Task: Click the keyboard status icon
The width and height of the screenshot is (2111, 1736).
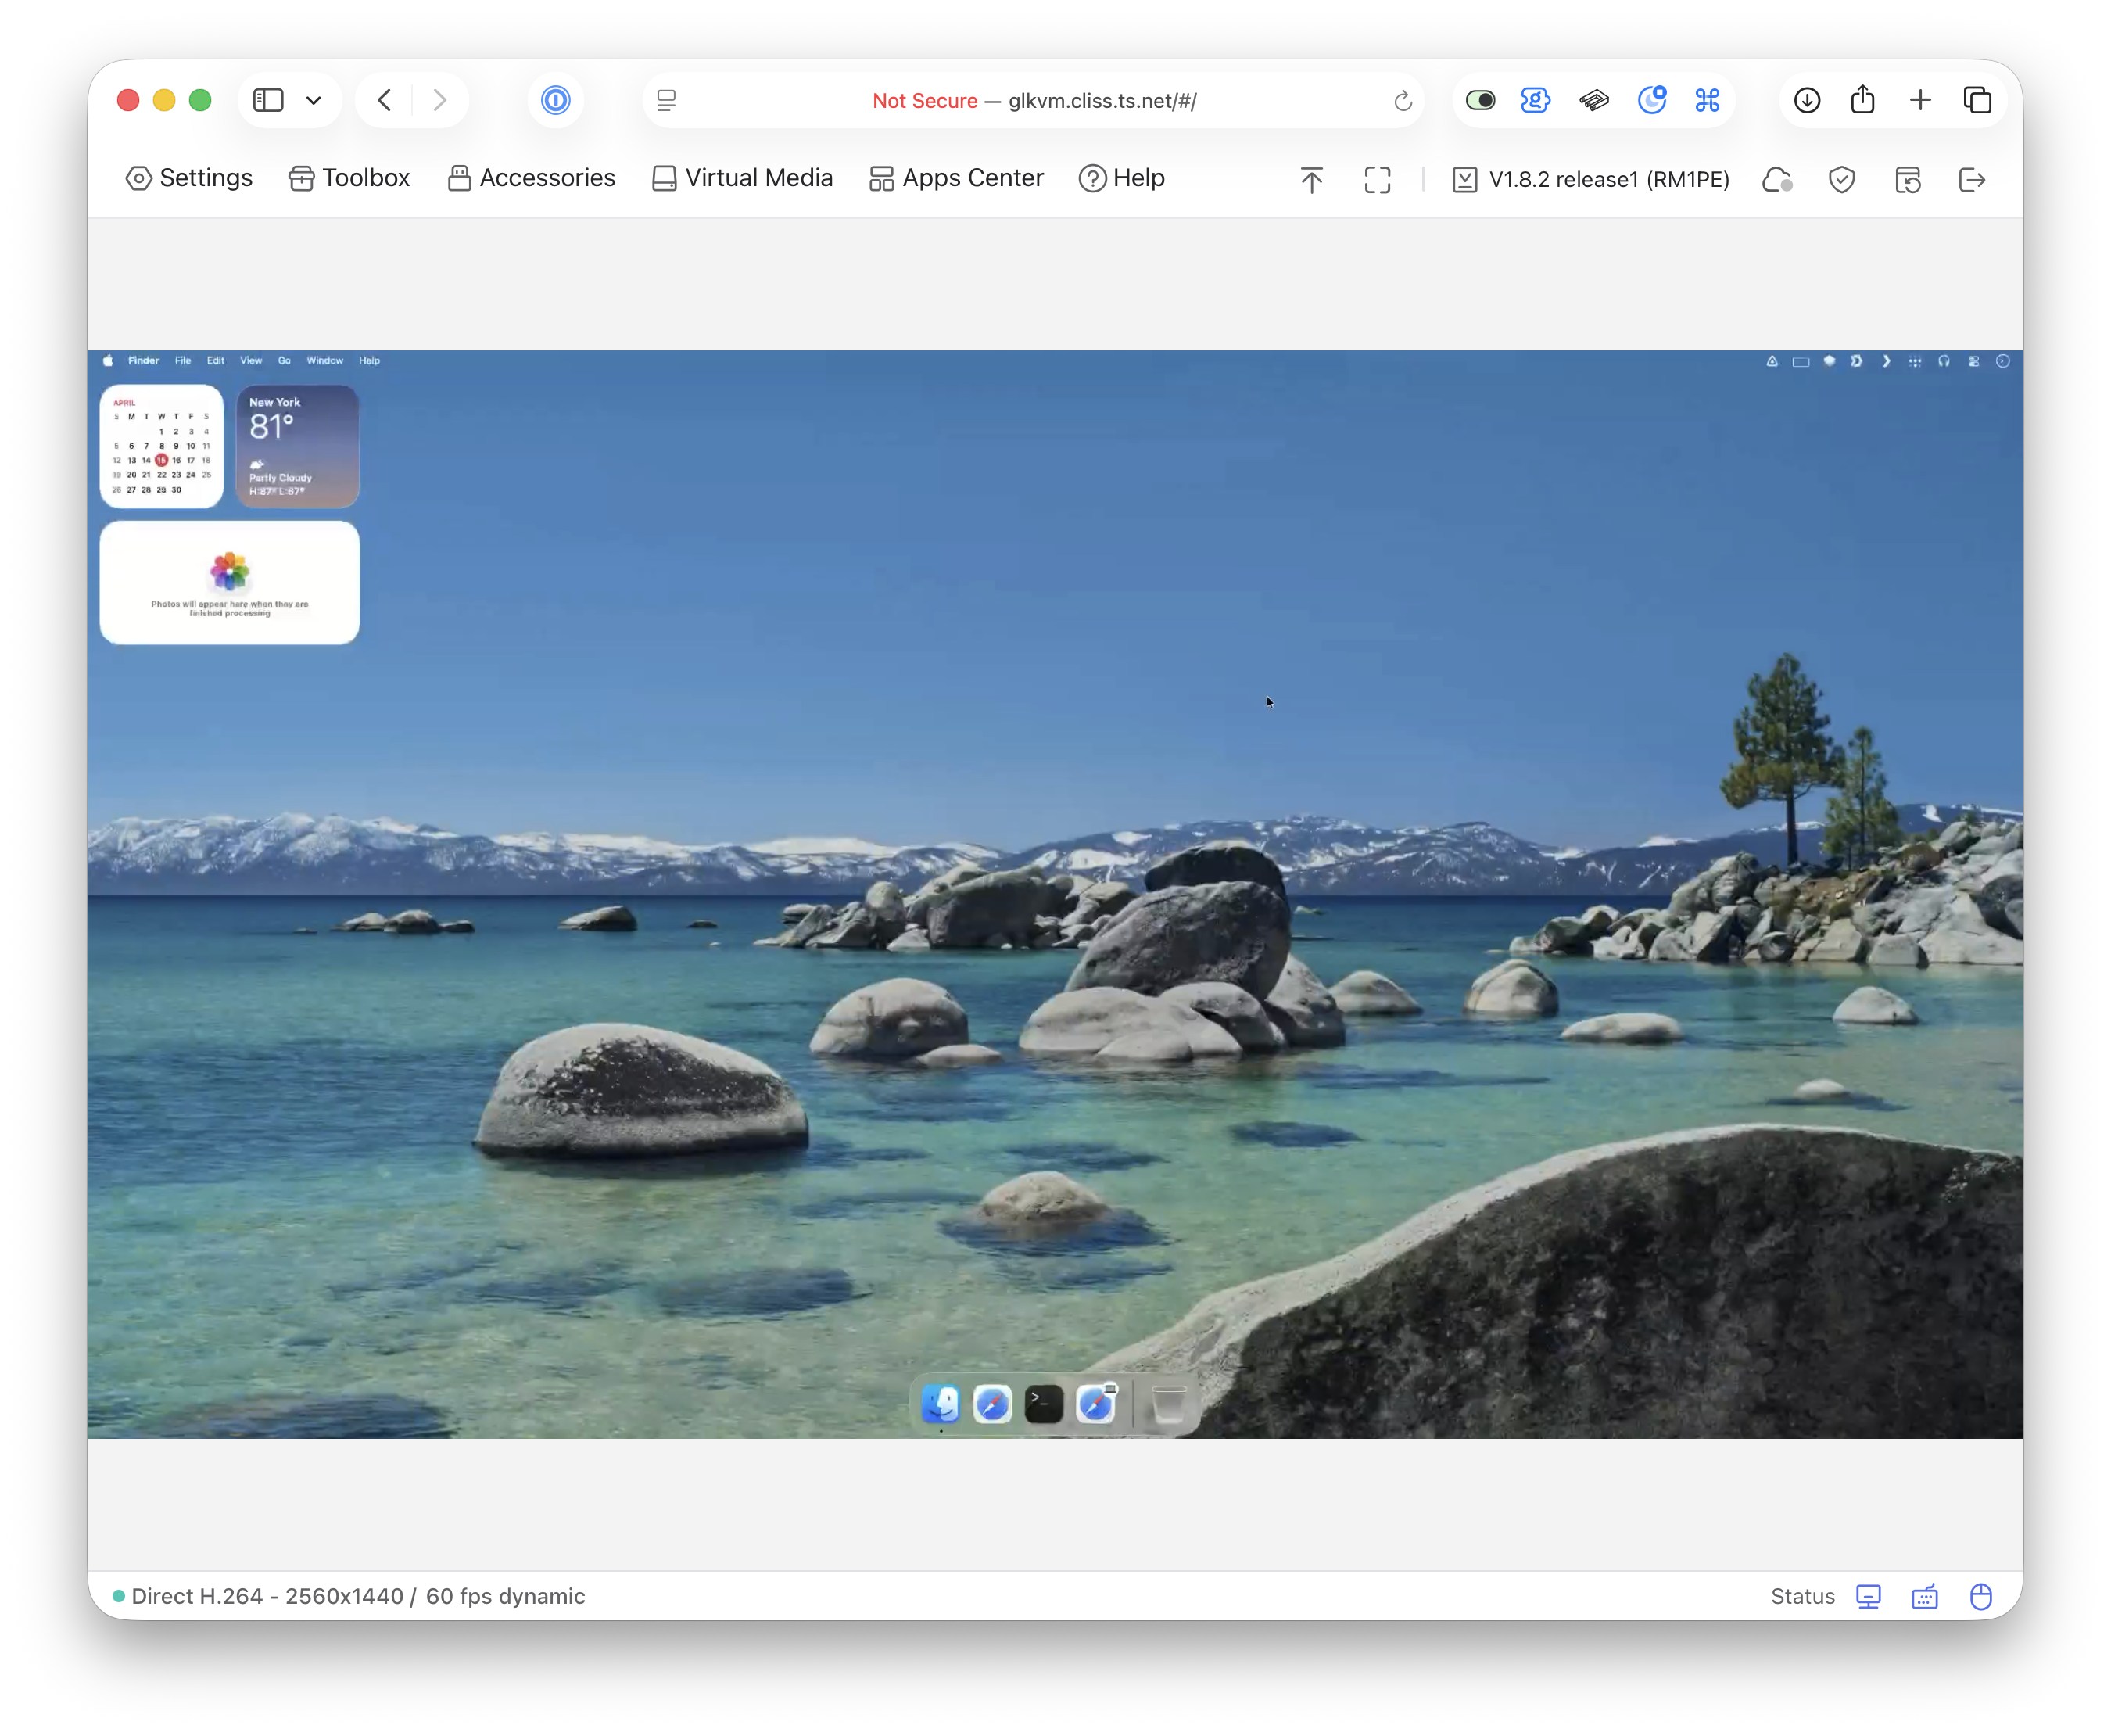Action: 1924,1596
